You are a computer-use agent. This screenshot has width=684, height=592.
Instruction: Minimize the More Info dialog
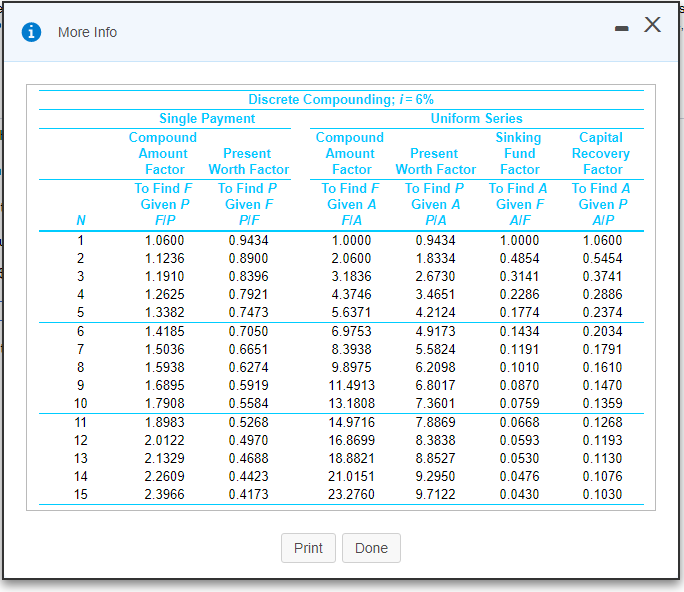pos(622,29)
